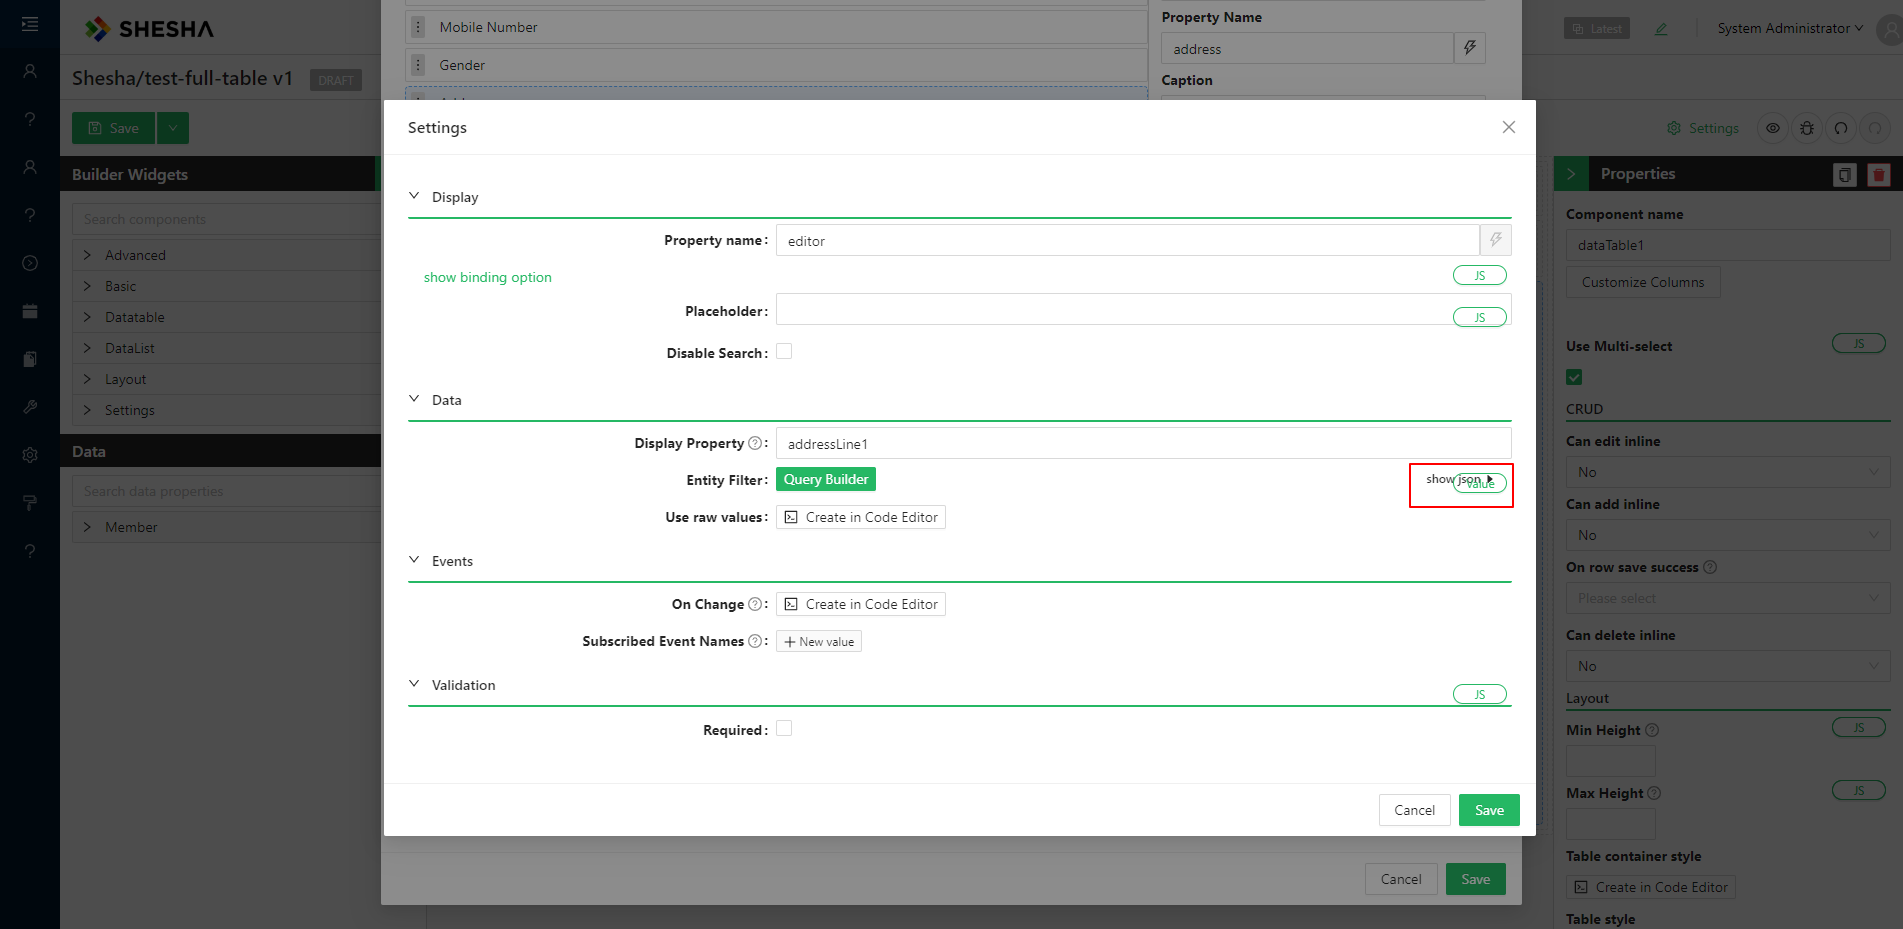Click the undo icon in the top toolbar
The height and width of the screenshot is (929, 1903).
[x=1840, y=128]
